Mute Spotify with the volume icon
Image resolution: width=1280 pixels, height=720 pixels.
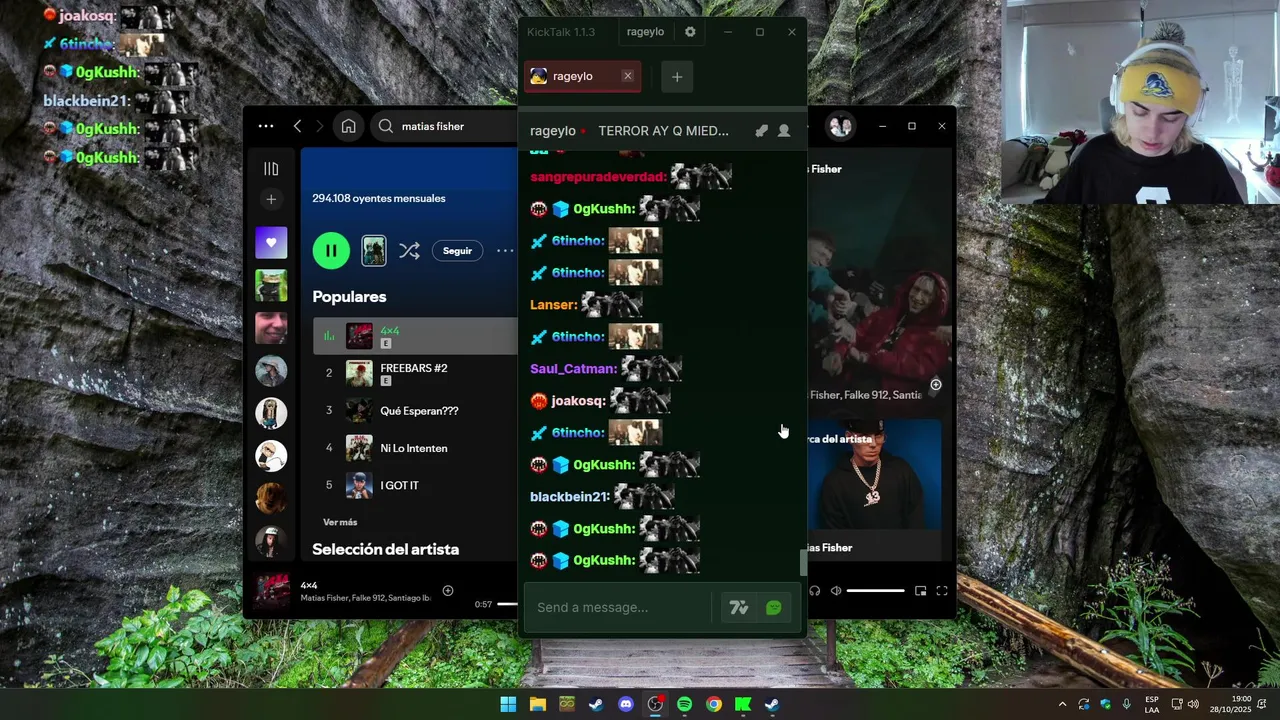coord(836,591)
